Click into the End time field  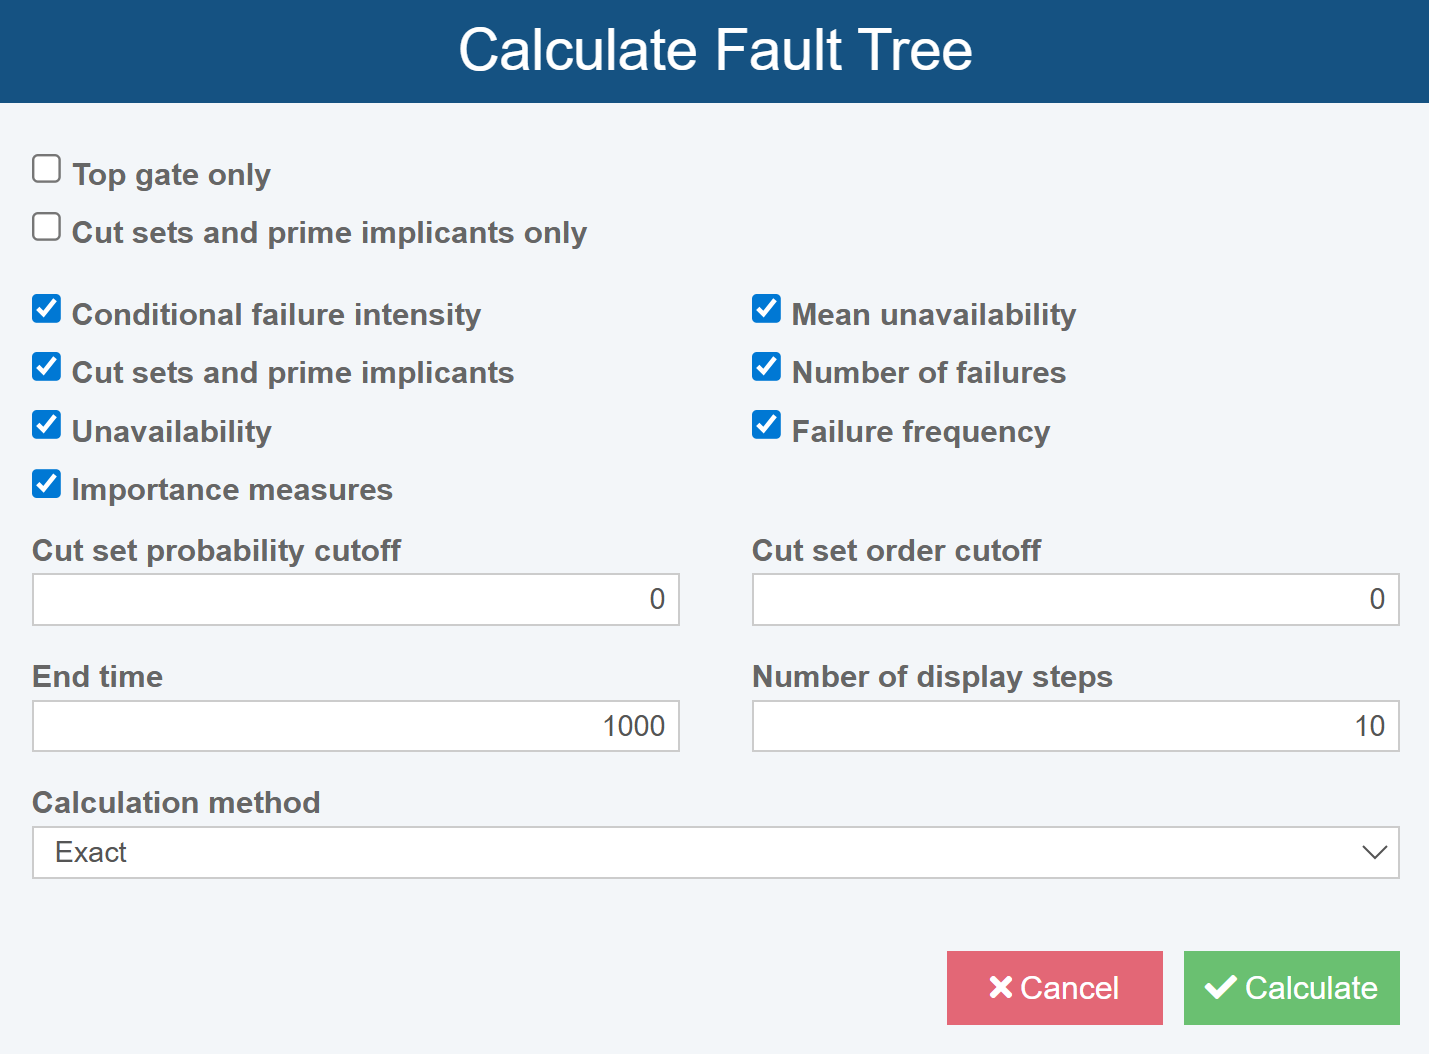tap(356, 726)
